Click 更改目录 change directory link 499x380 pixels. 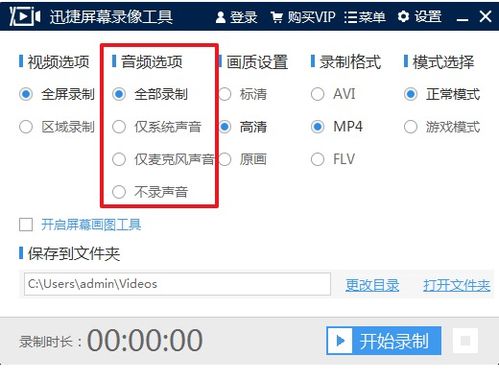[372, 285]
